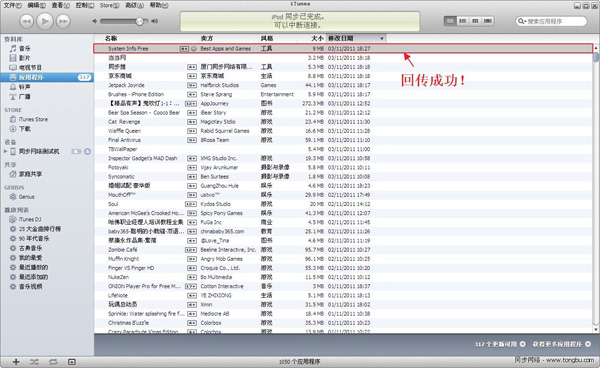This screenshot has height=368, width=600.
Task: Open 25 大金曲排行榜 playlist
Action: [47, 229]
